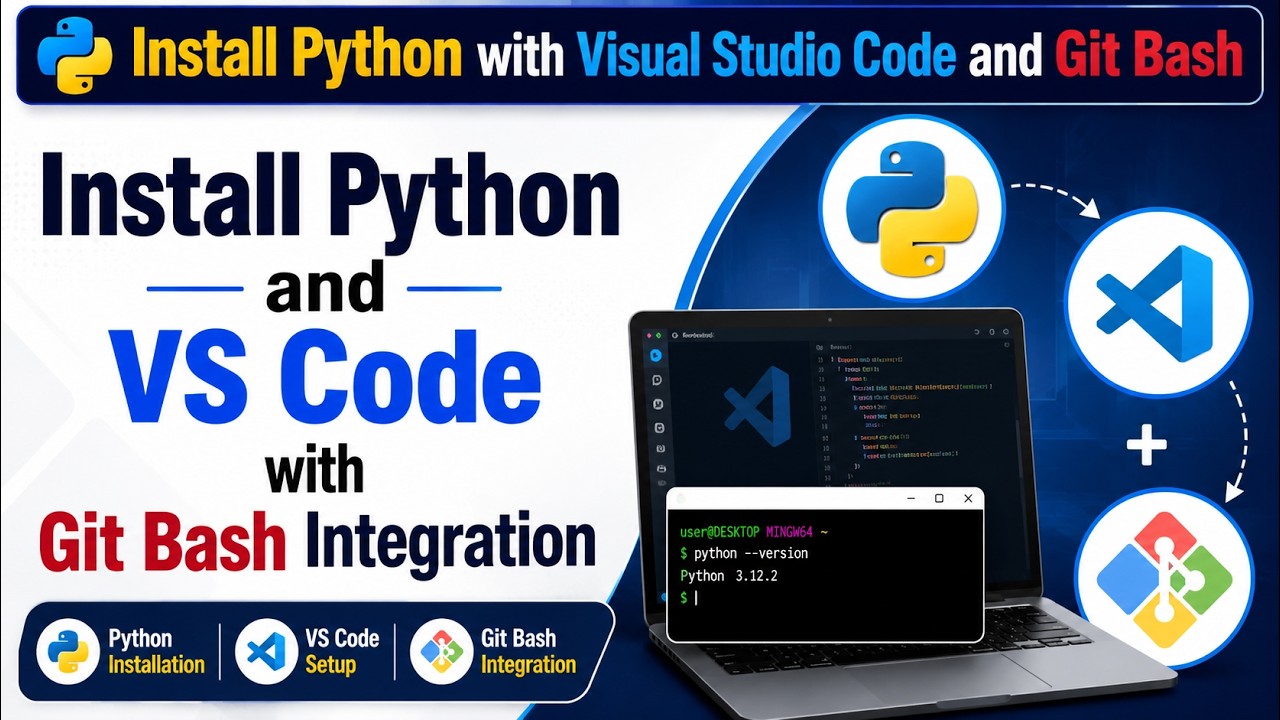Click the 'python --version' command text
This screenshot has height=720, width=1280.
750,553
